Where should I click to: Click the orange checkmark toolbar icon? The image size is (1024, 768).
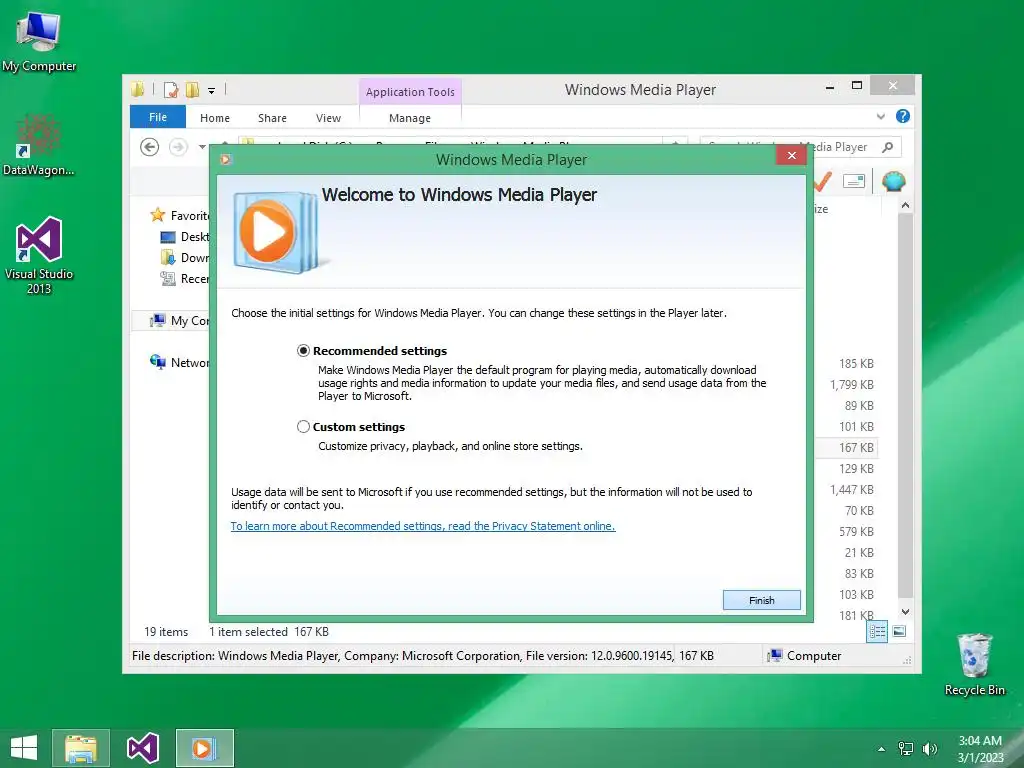click(x=822, y=181)
